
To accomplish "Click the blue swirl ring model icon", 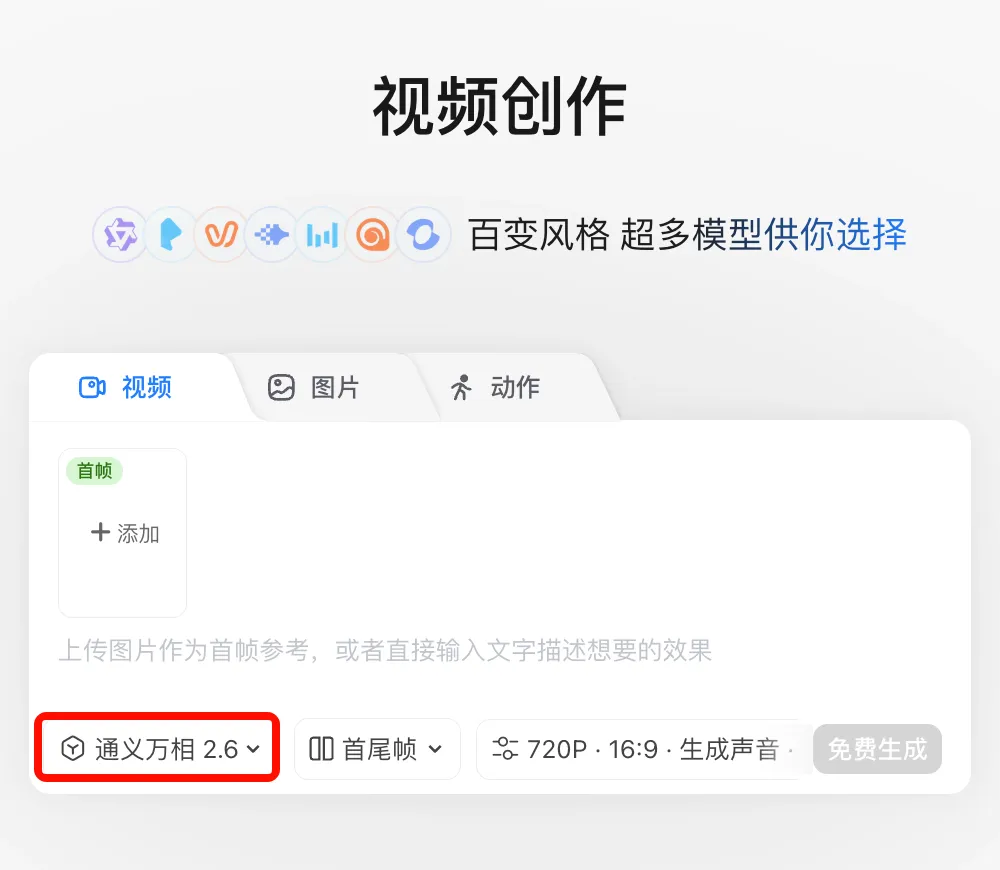I will click(x=423, y=235).
